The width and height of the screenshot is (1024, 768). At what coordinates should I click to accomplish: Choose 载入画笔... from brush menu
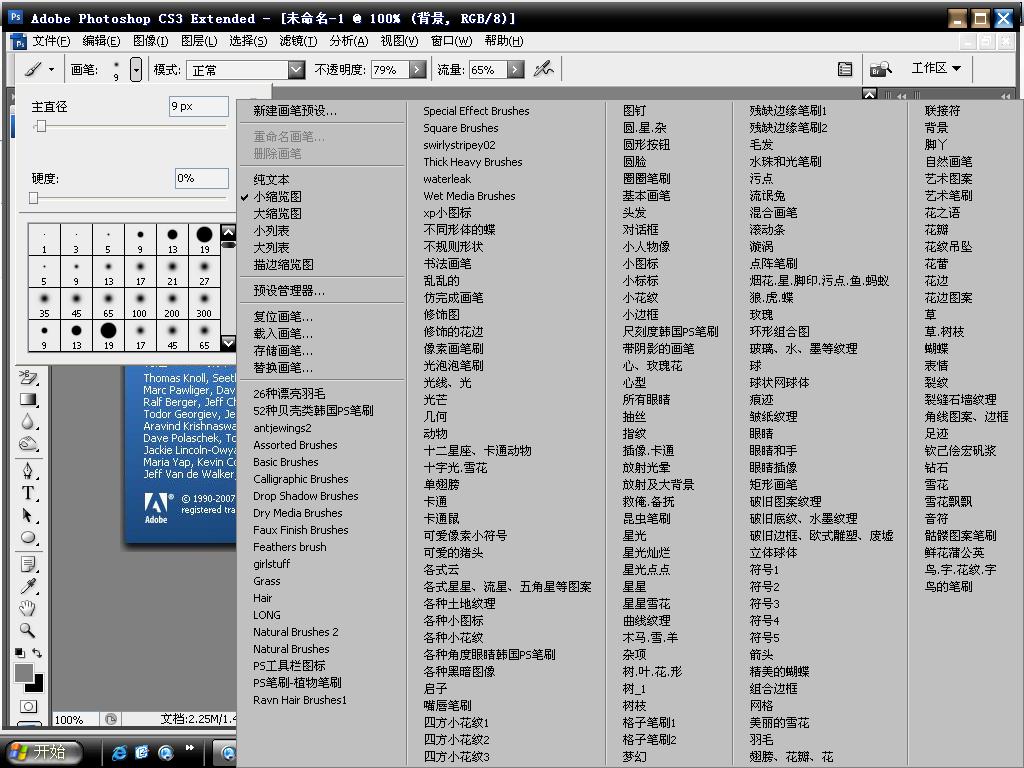[x=282, y=333]
